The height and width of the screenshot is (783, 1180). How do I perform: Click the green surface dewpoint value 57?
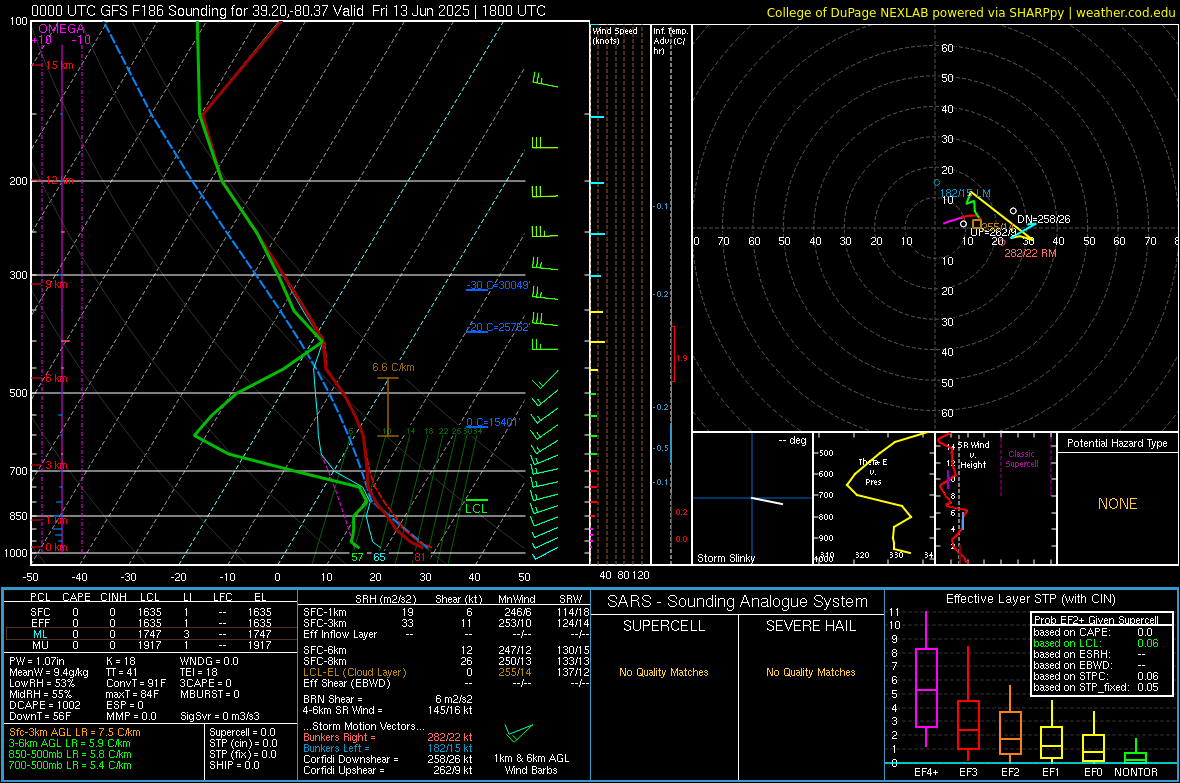(x=357, y=557)
